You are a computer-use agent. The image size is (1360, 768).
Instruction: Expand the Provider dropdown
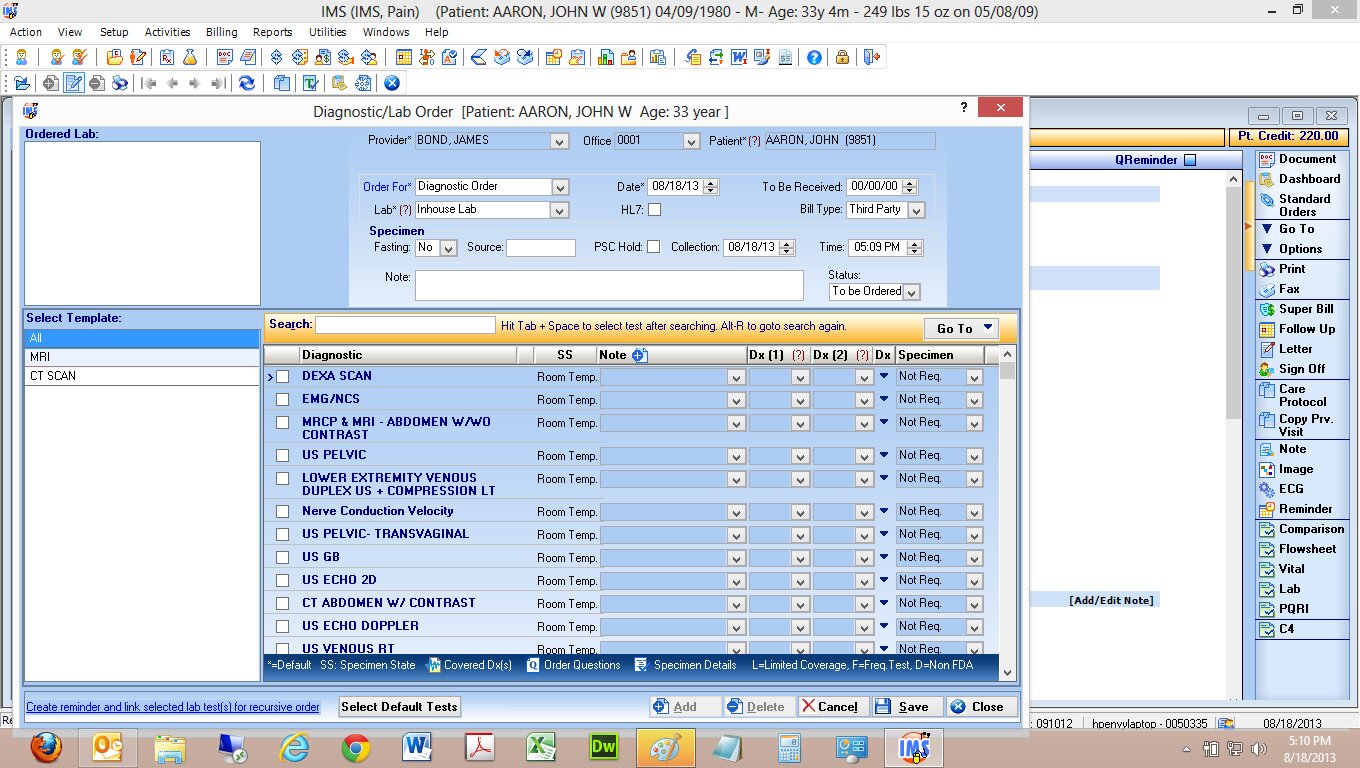(559, 142)
